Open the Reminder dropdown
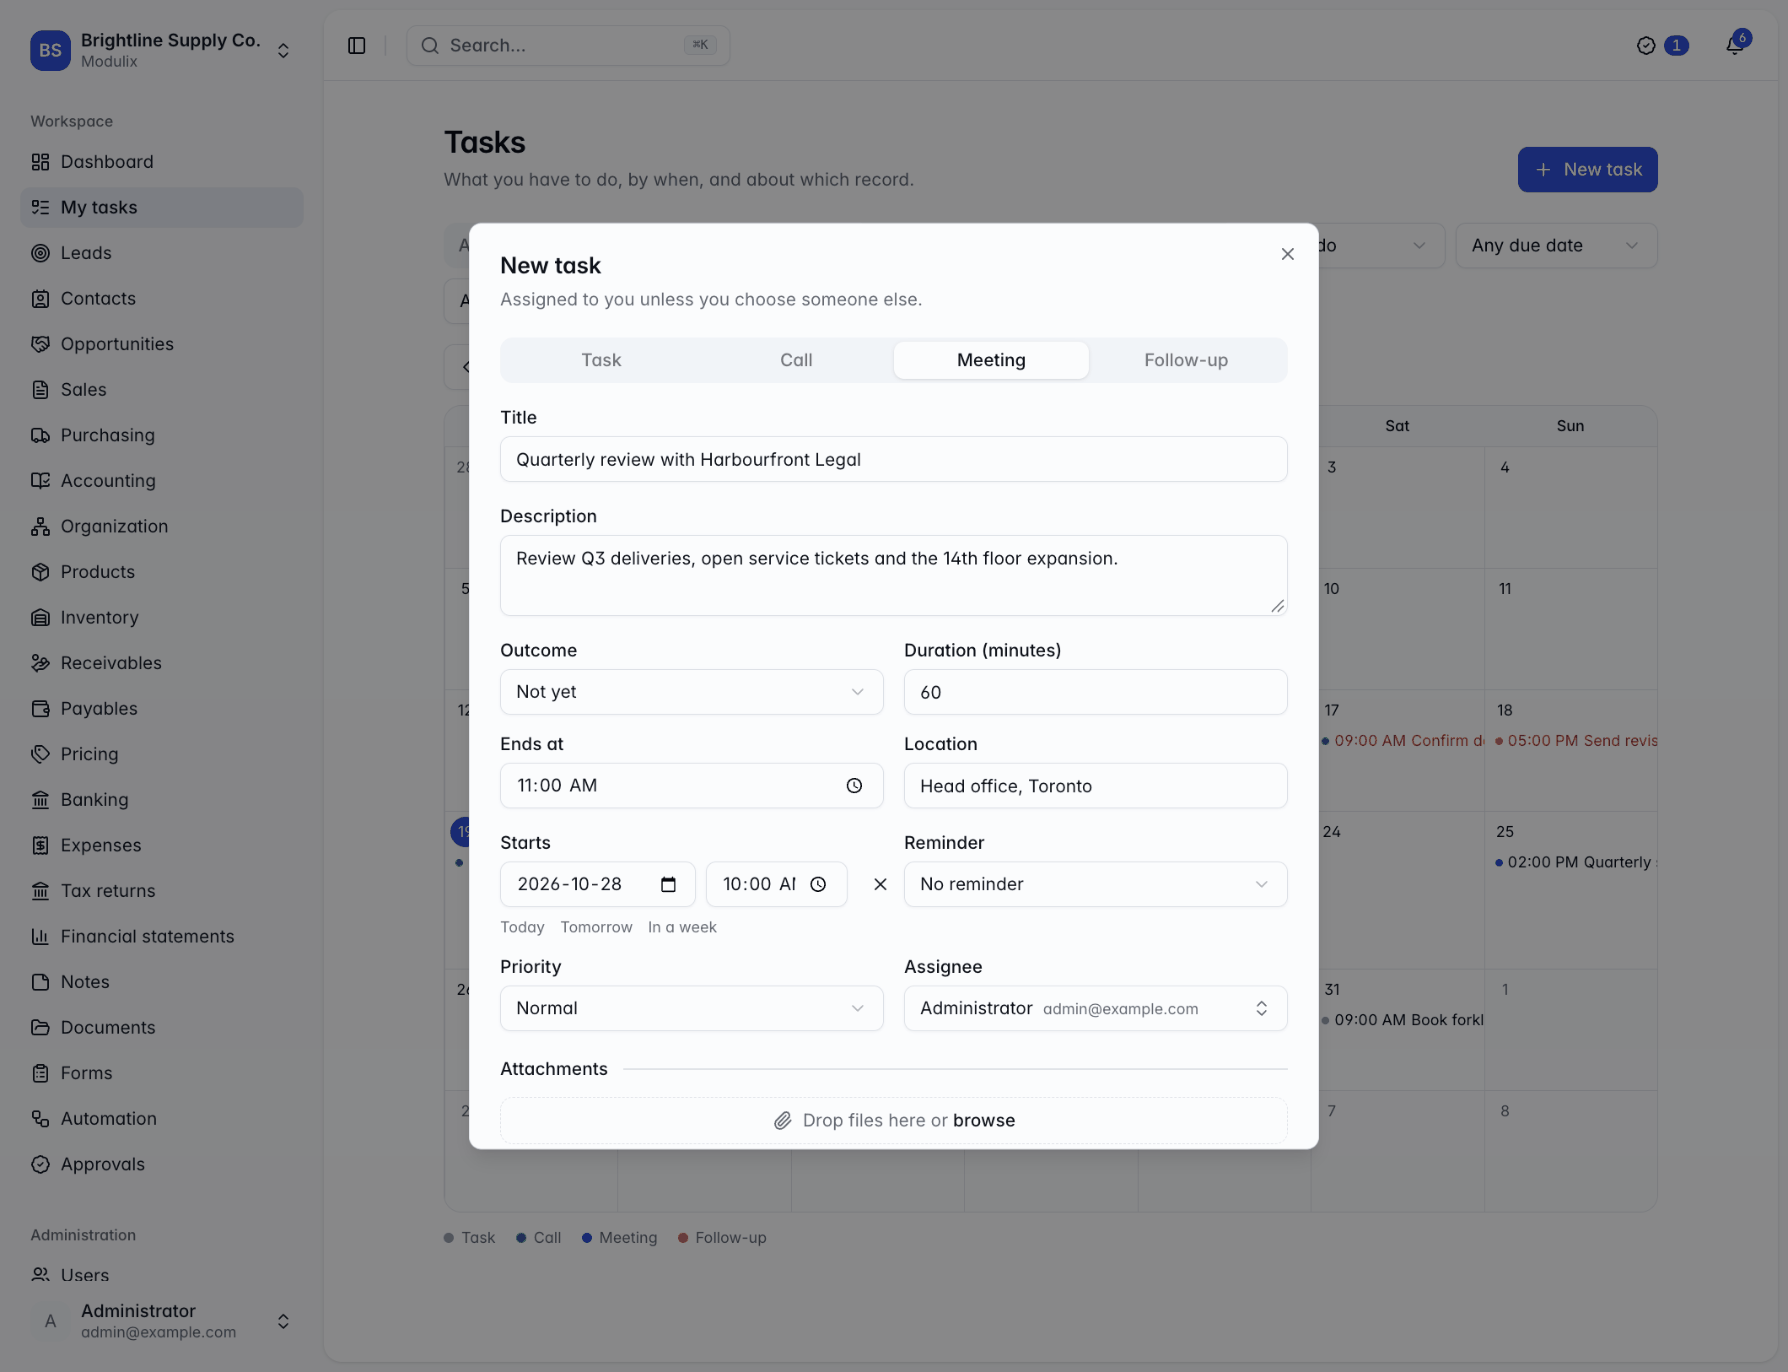Image resolution: width=1788 pixels, height=1372 pixels. tap(1096, 884)
